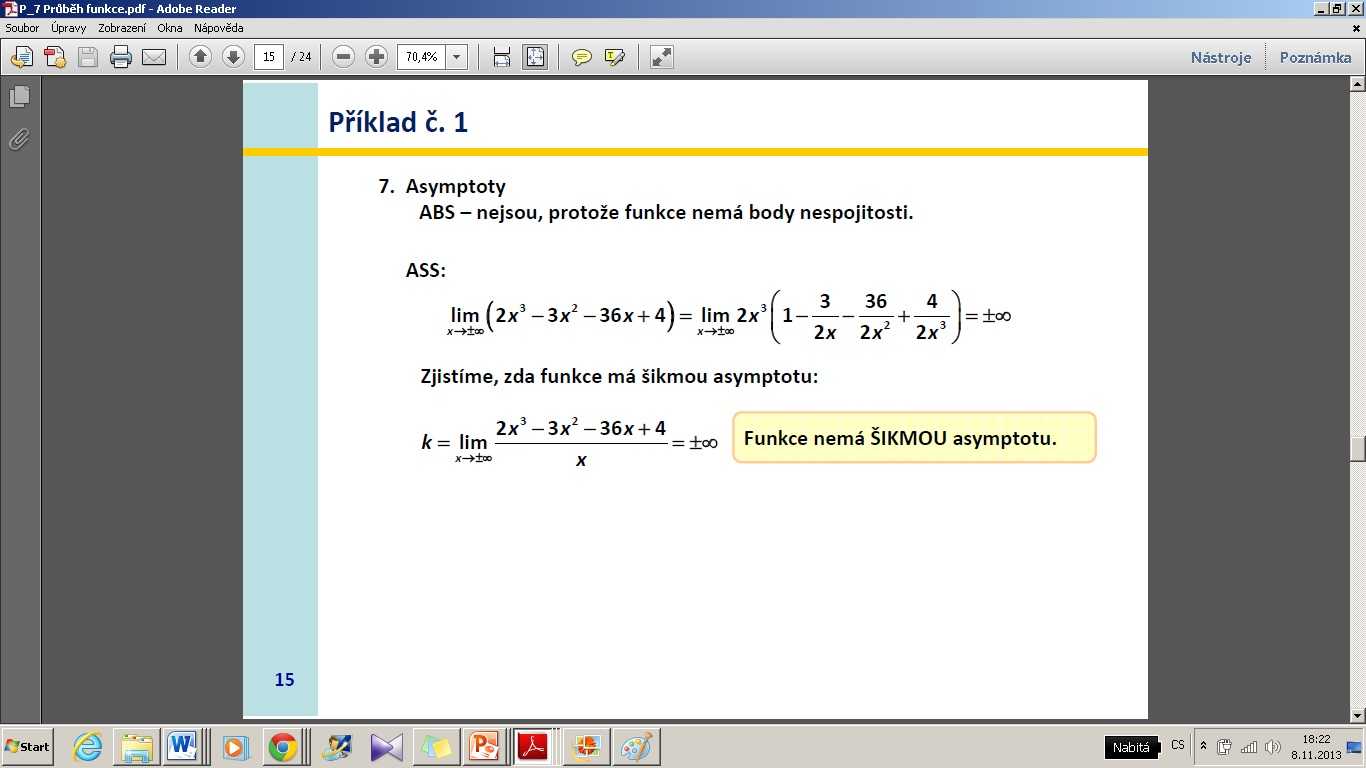Viewport: 1366px width, 768px height.
Task: Click the page number input field
Action: pyautogui.click(x=269, y=57)
